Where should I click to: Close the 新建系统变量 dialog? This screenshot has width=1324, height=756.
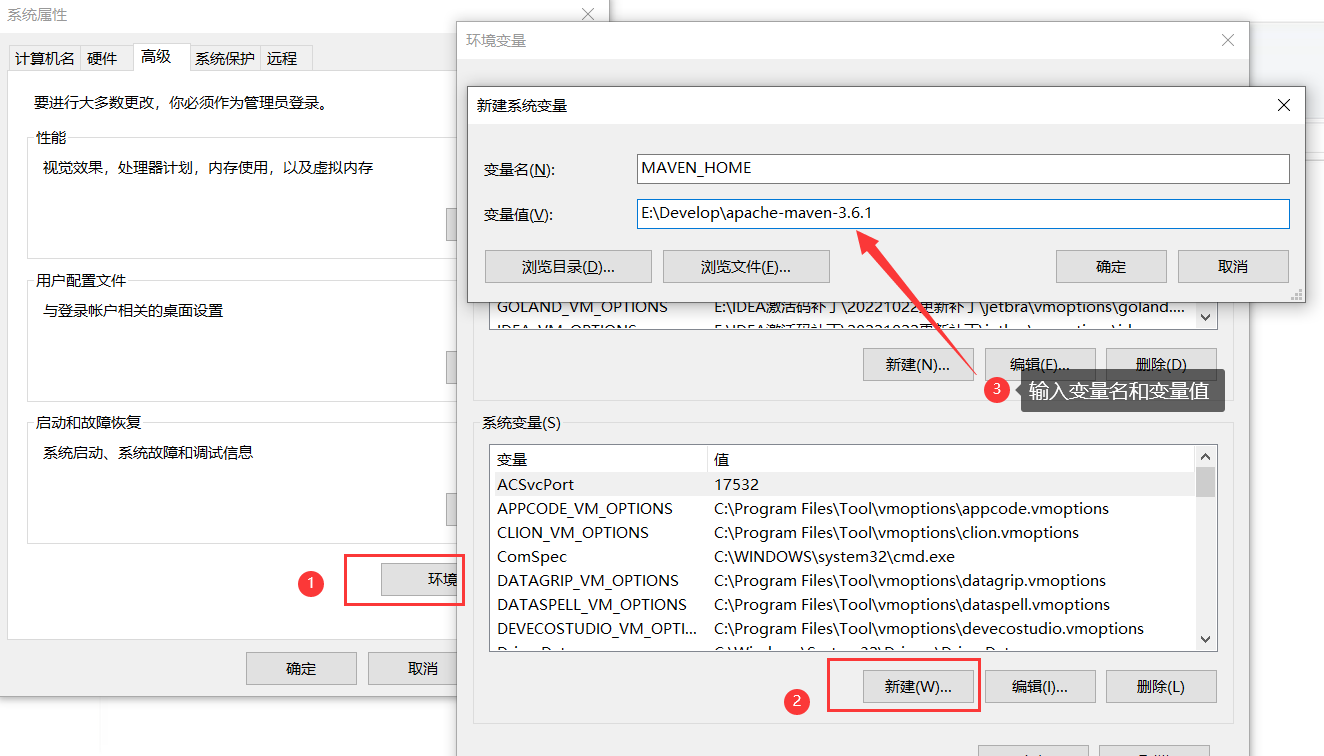[1284, 105]
